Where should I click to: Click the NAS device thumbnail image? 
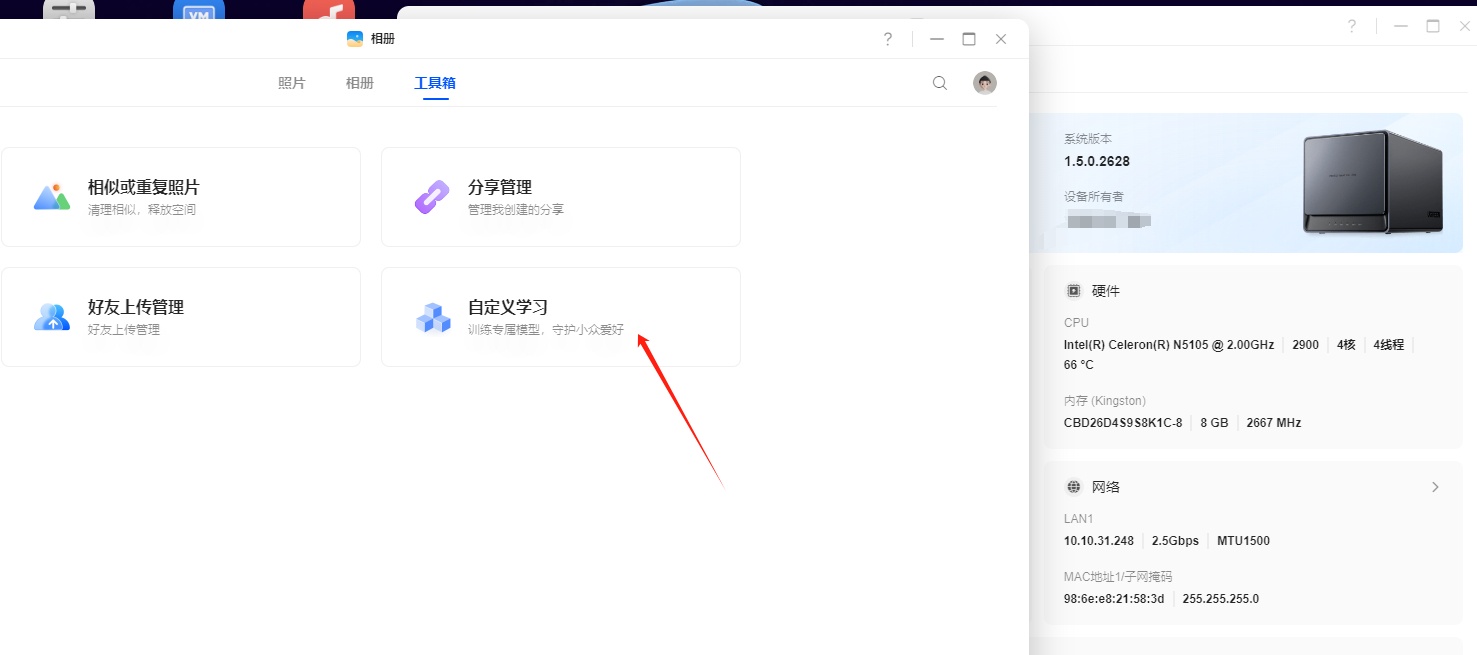(1373, 182)
